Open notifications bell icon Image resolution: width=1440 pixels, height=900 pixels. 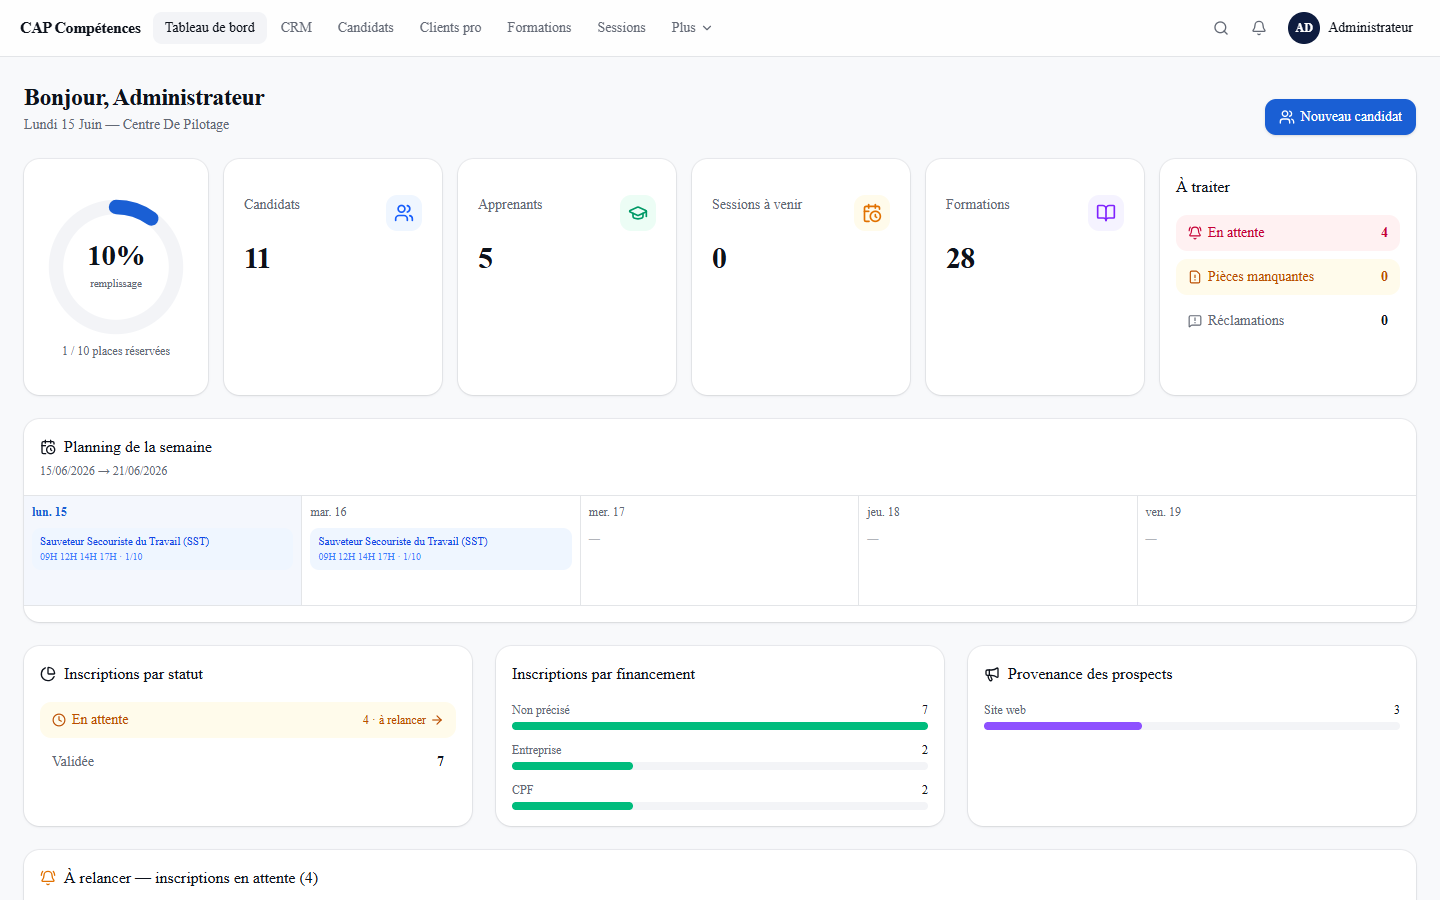[1259, 28]
